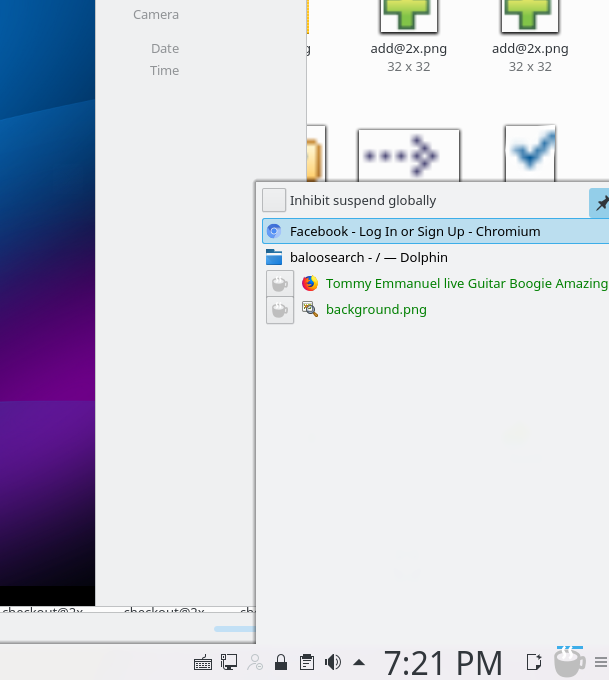Open the clipboard tray icon
Screen dimensions: 609x680
coord(307,663)
